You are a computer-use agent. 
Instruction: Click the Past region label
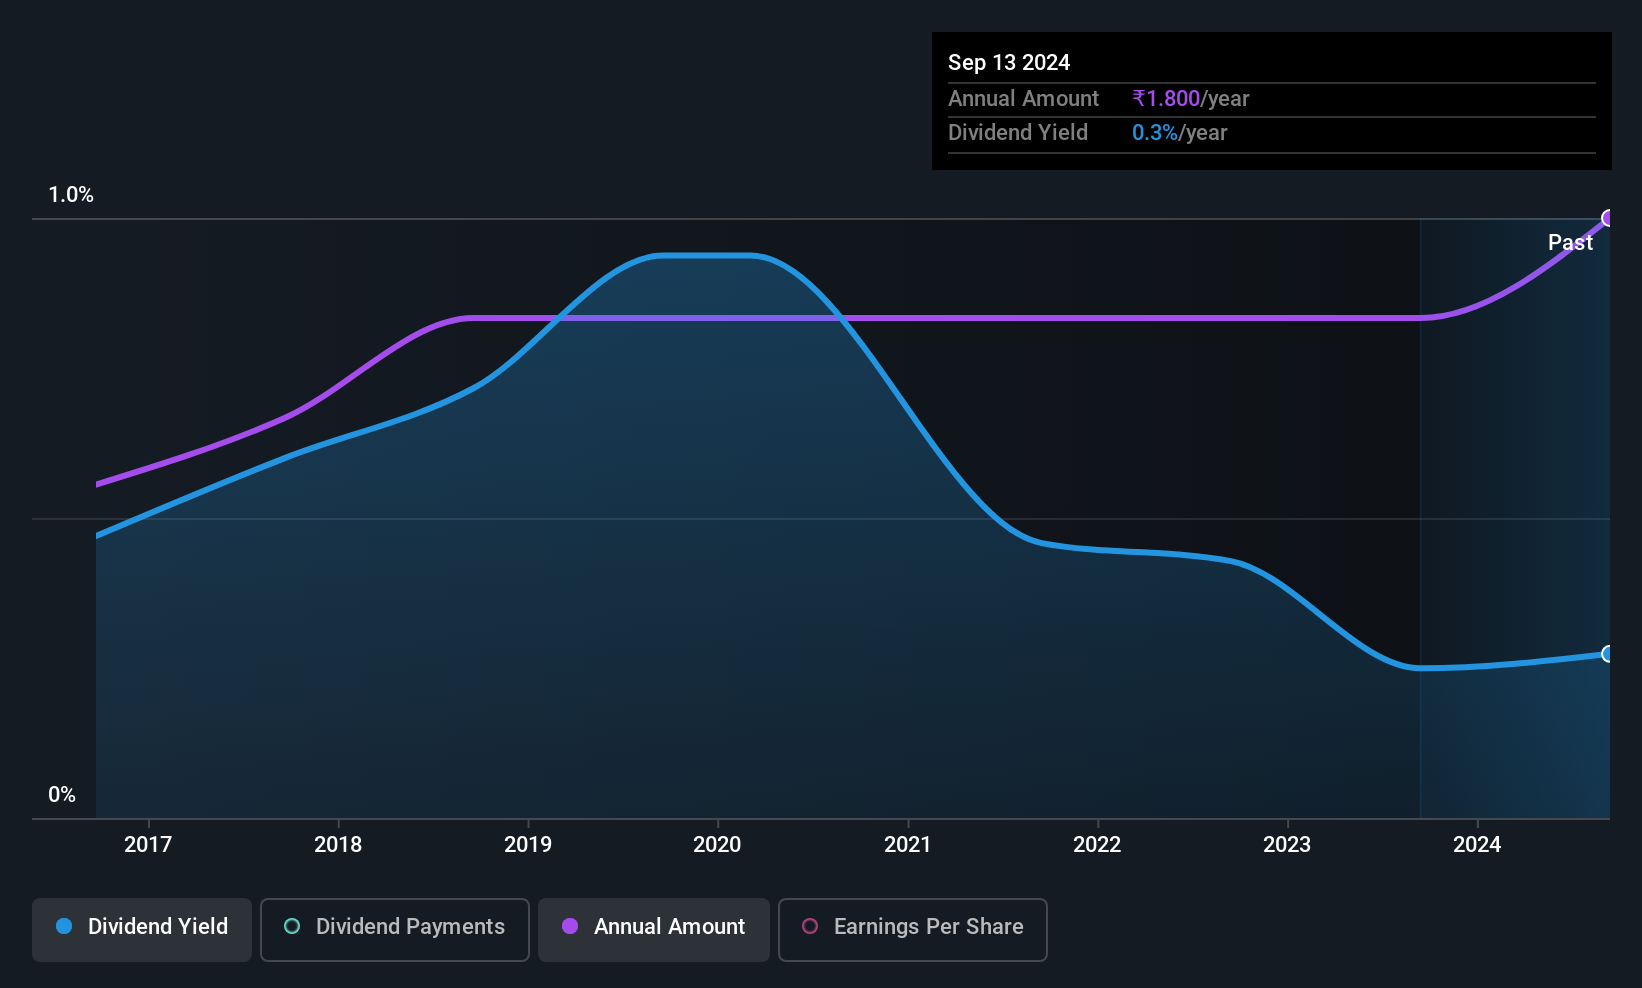(1570, 242)
